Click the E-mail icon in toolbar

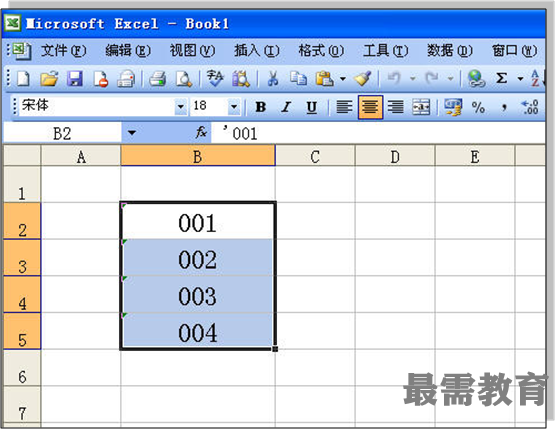[126, 78]
